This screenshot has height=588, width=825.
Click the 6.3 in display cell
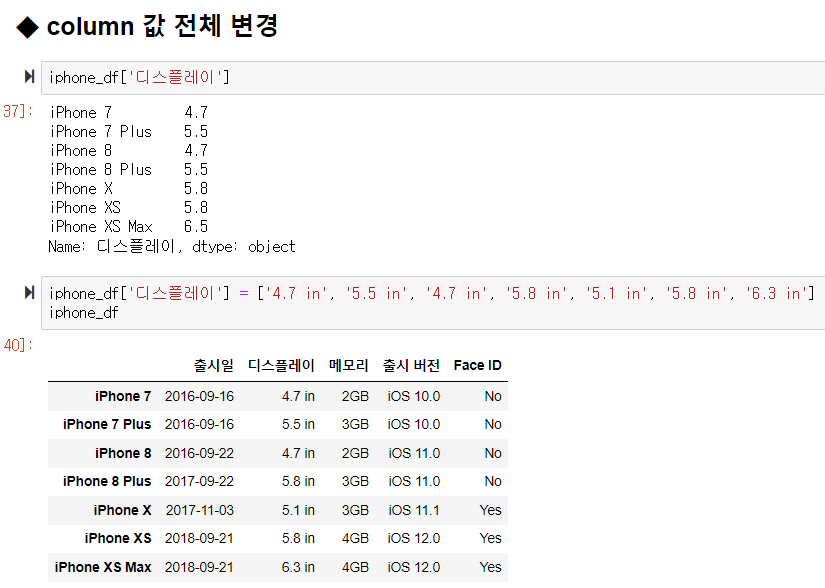(x=298, y=567)
